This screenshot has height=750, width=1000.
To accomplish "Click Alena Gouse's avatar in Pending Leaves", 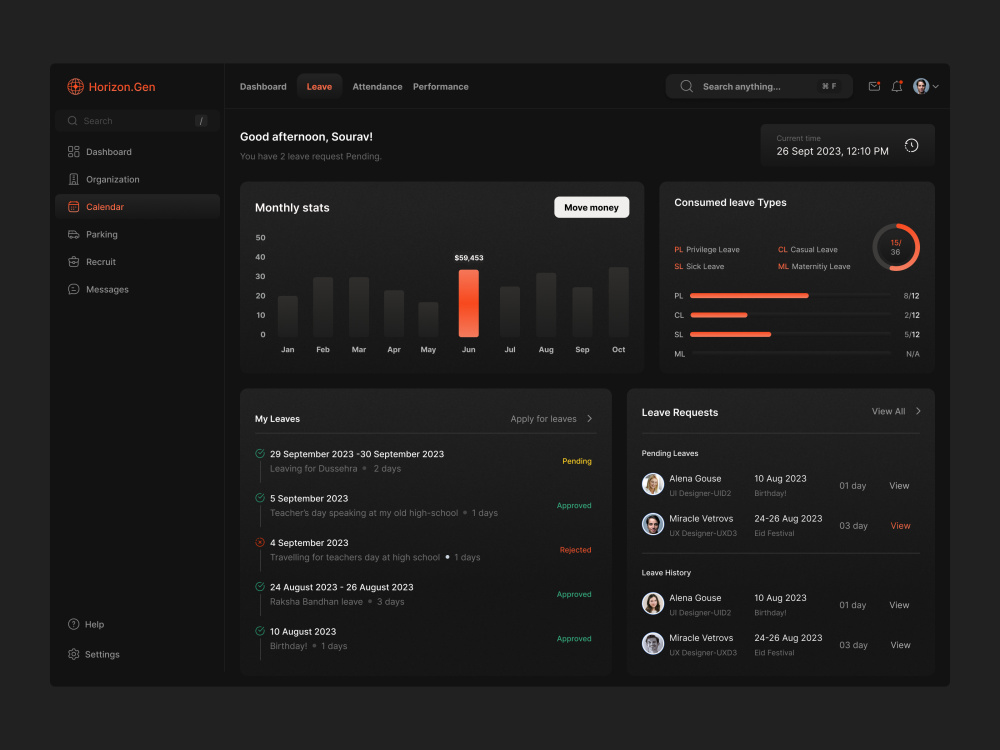I will [652, 484].
